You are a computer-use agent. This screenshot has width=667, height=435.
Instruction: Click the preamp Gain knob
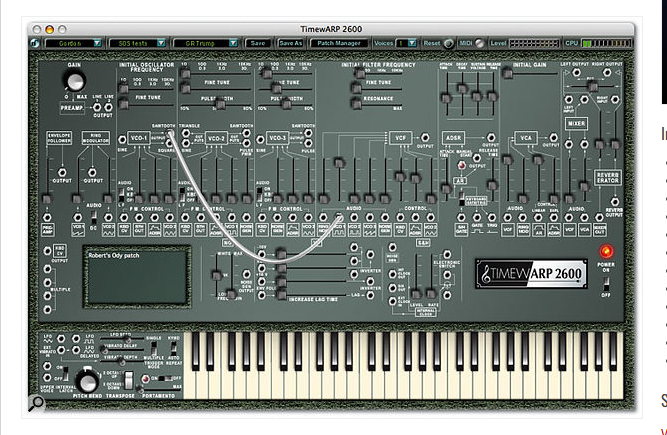point(75,81)
